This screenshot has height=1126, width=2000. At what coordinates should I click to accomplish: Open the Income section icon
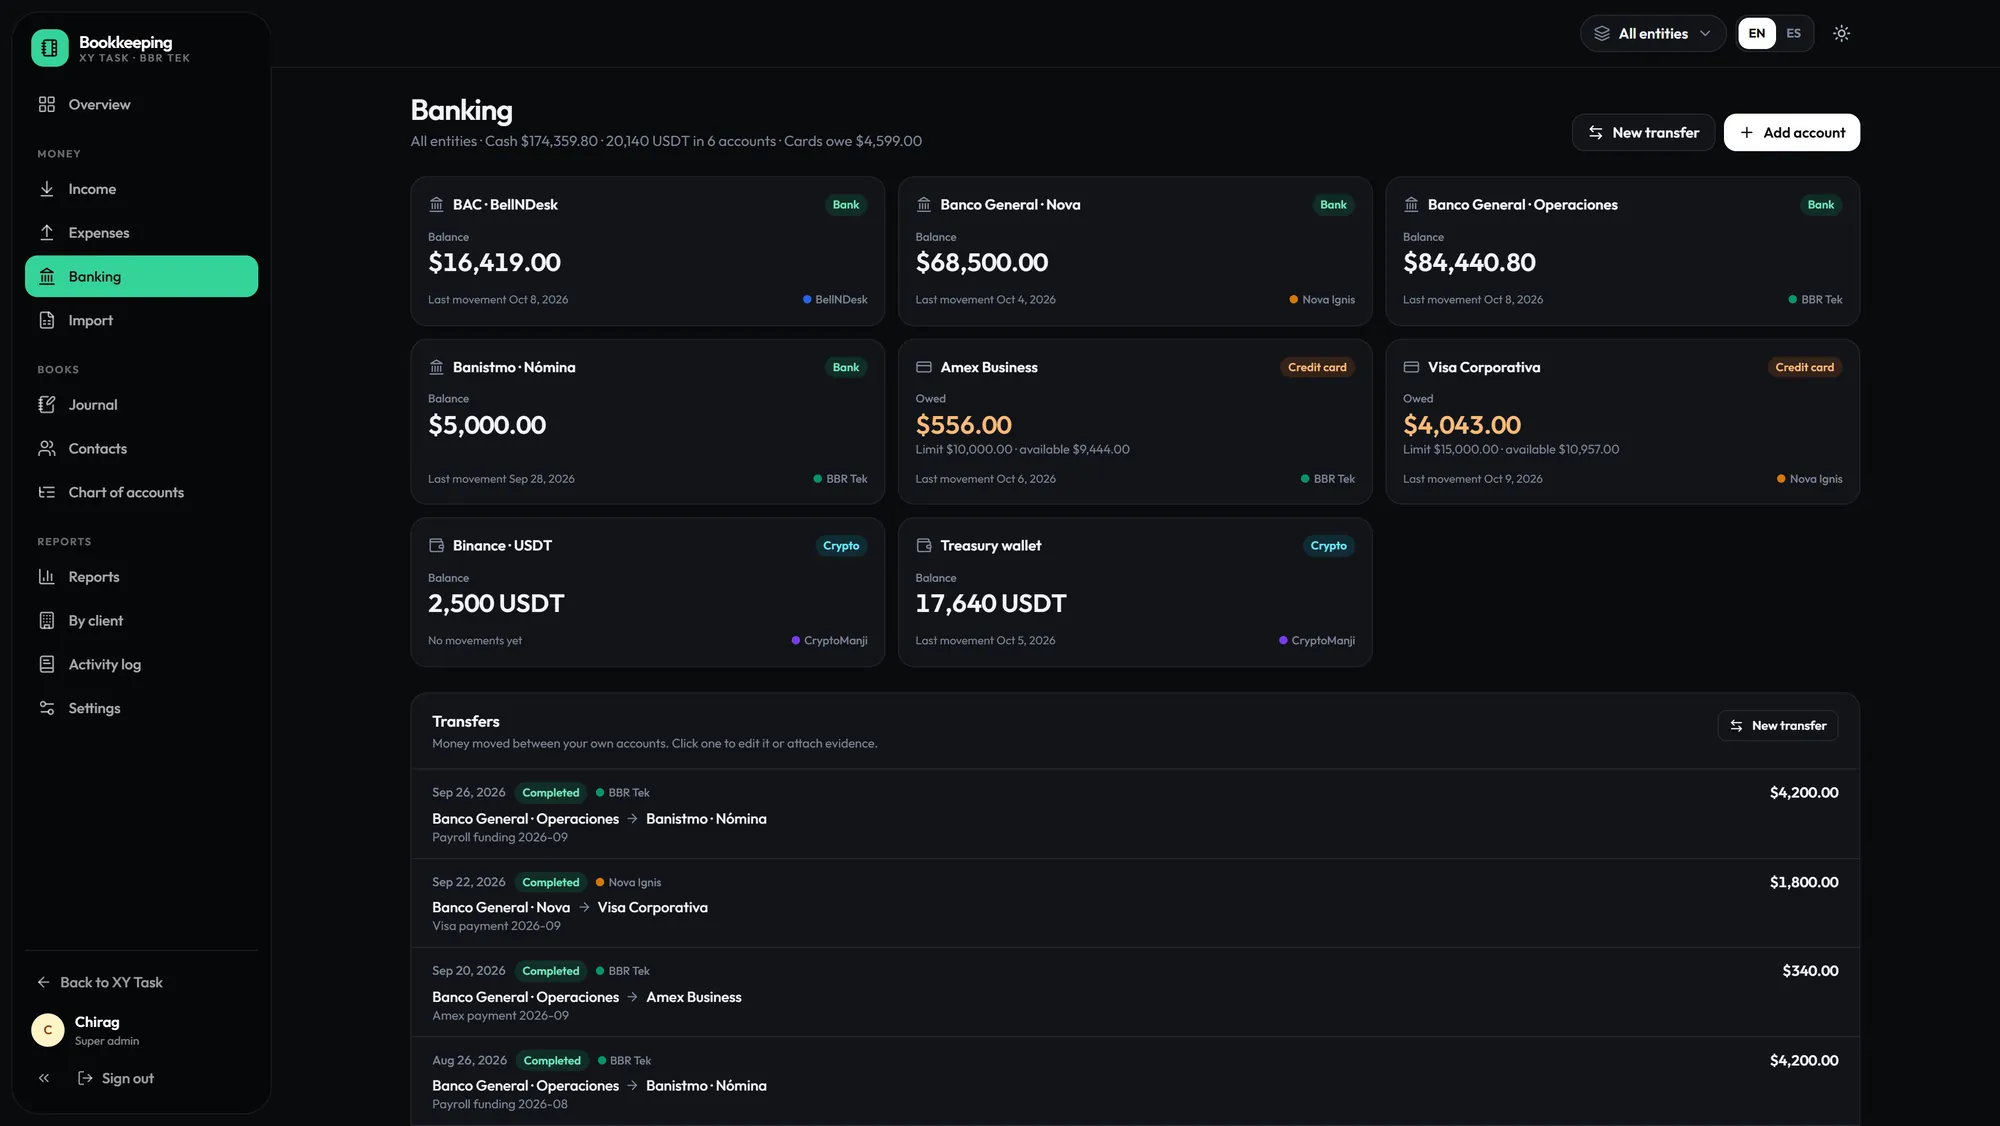pos(47,189)
